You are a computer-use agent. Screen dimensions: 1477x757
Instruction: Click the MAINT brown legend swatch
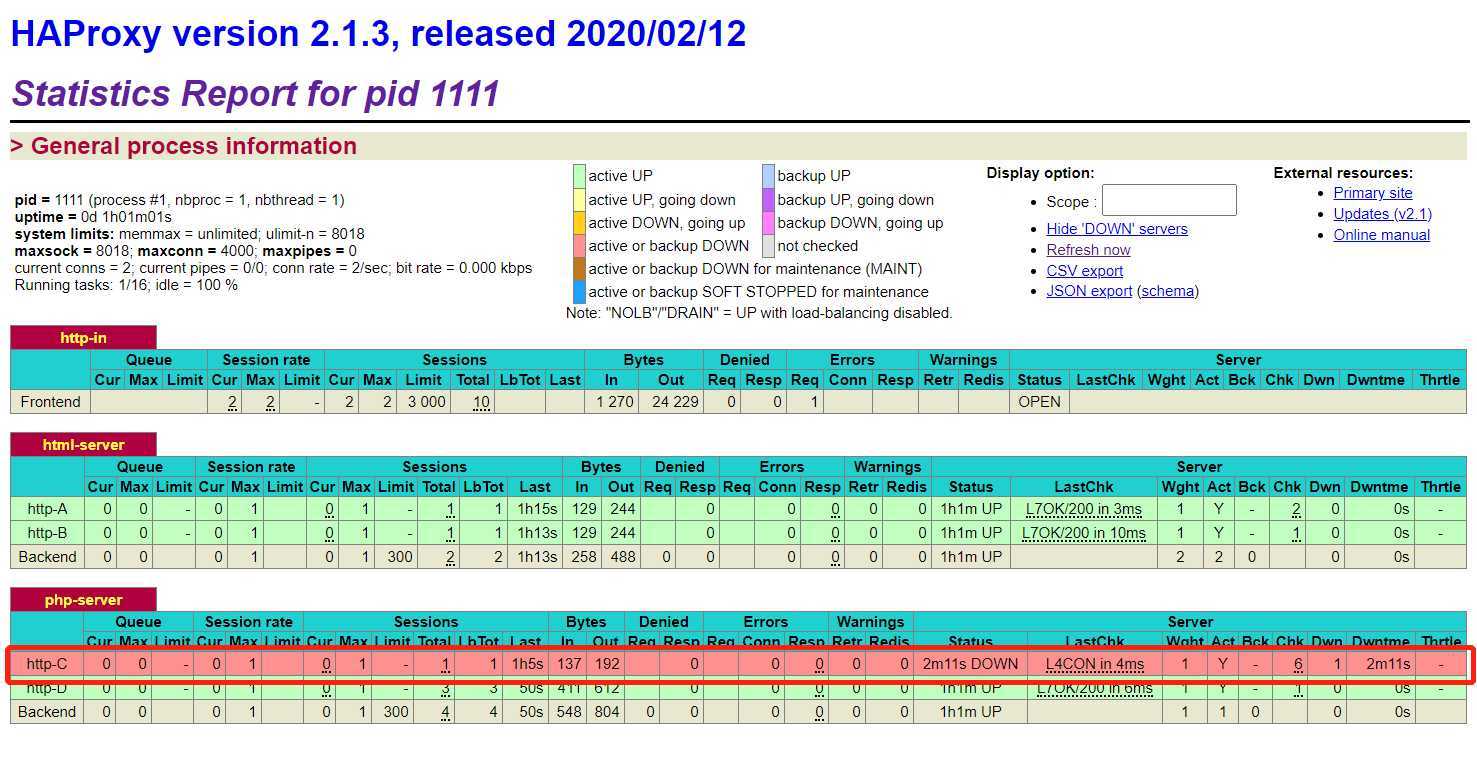pos(579,268)
